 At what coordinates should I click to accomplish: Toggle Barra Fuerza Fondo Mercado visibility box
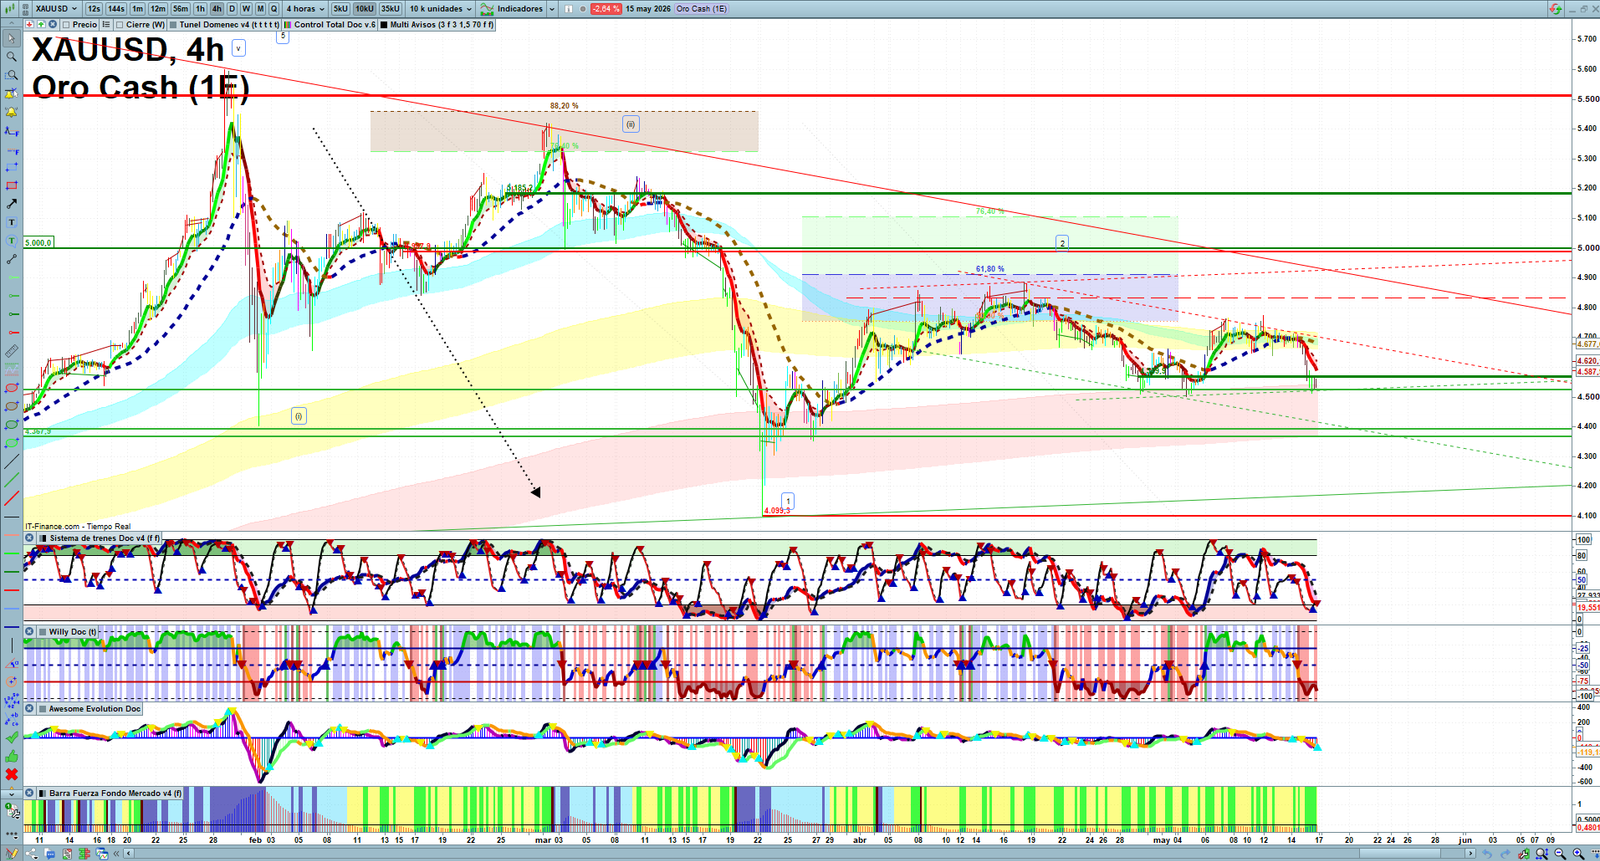pyautogui.click(x=43, y=793)
